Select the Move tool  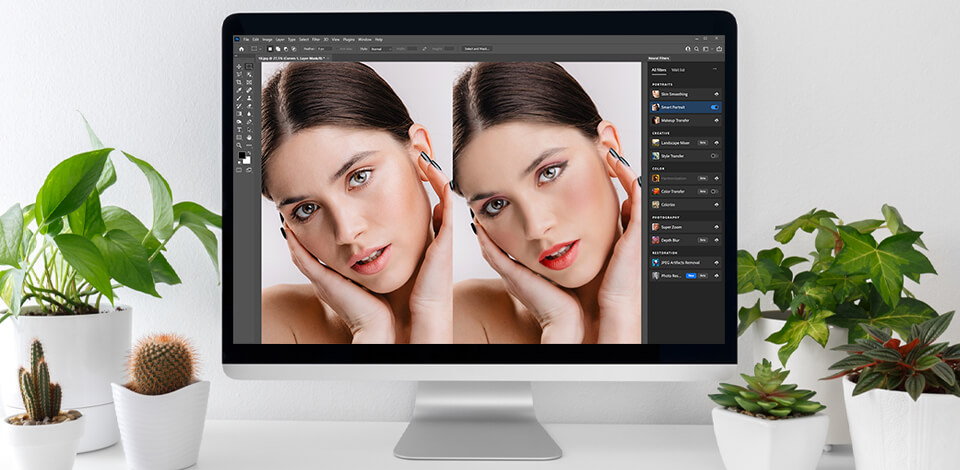[x=239, y=66]
